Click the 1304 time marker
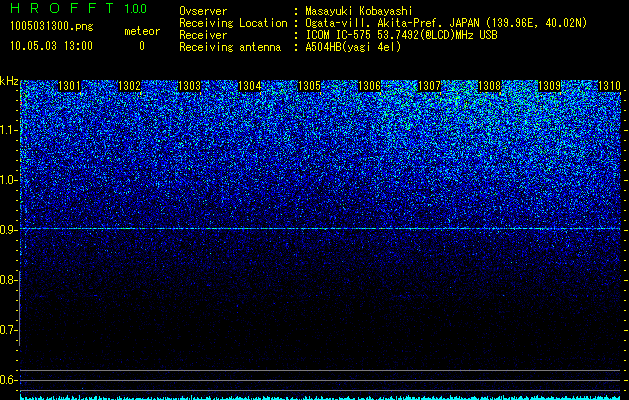The image size is (629, 400). point(250,86)
